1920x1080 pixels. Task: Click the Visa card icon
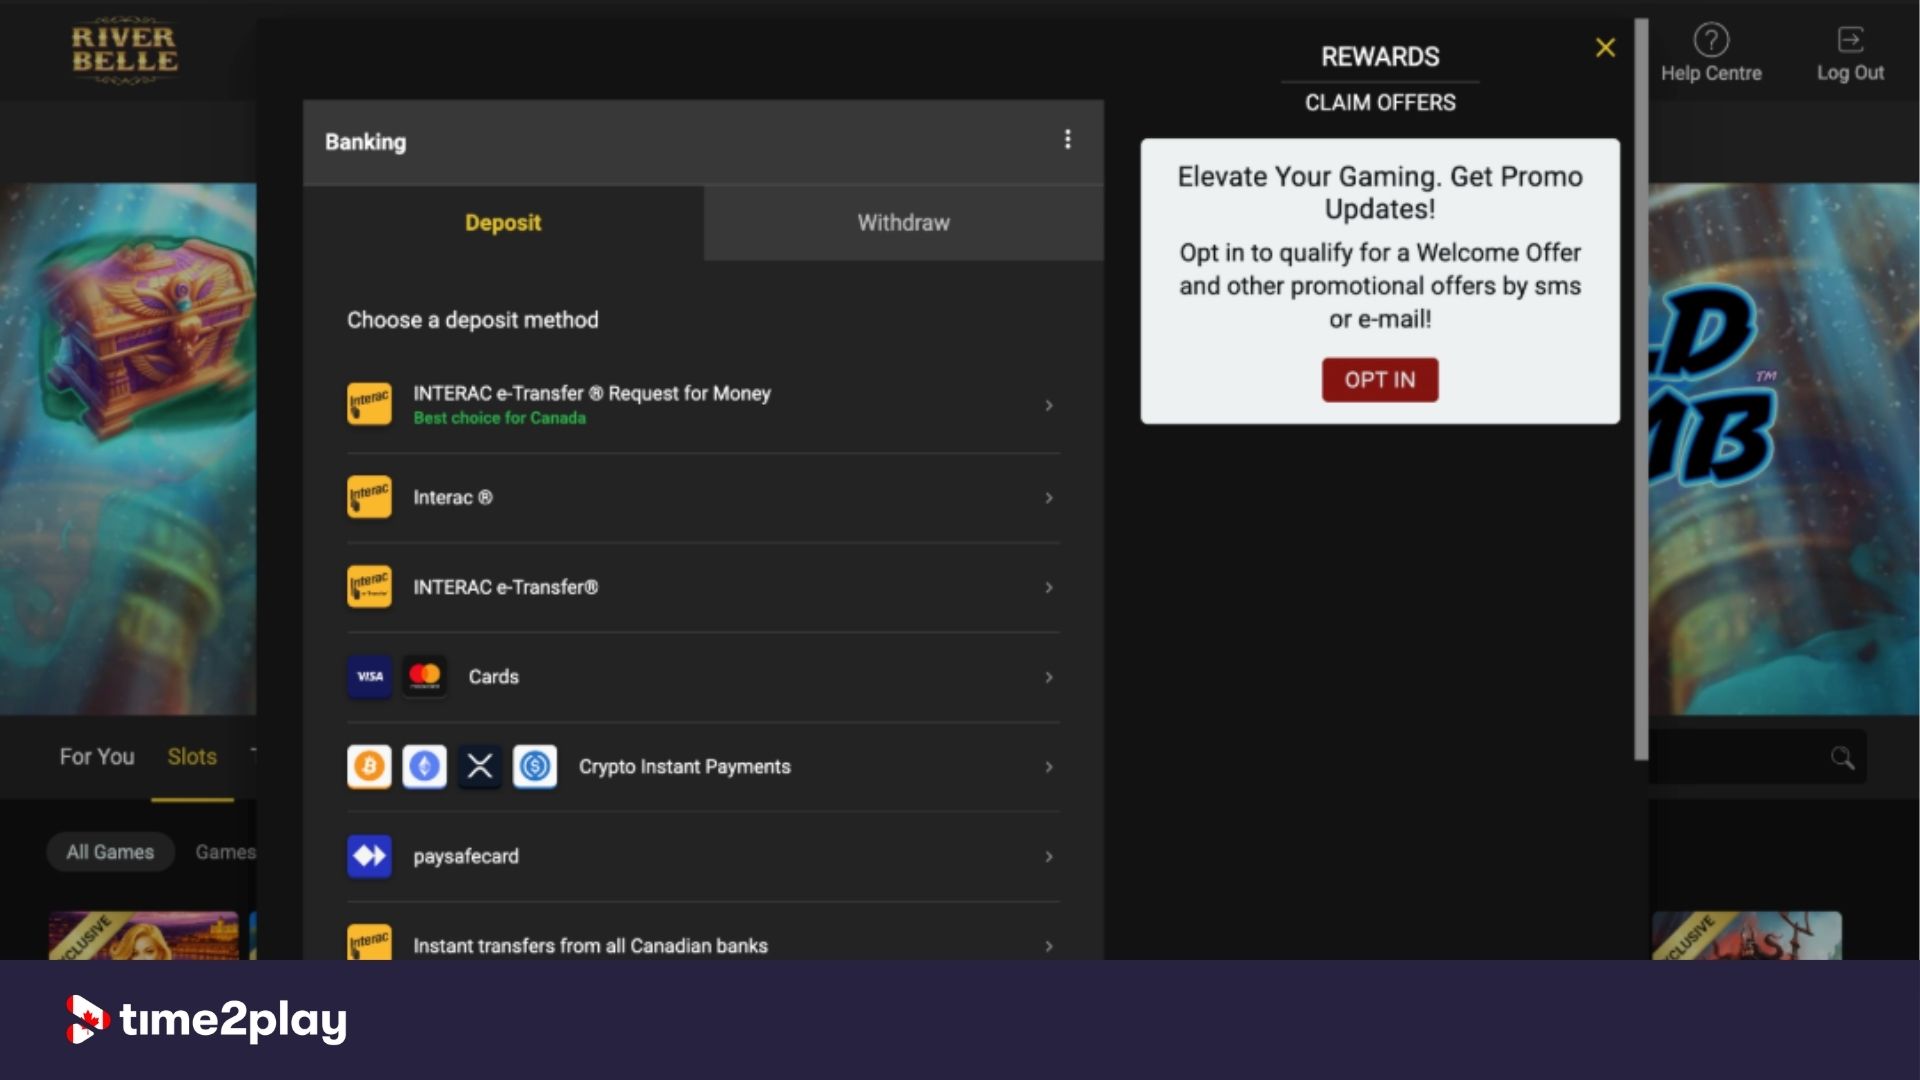click(x=369, y=677)
